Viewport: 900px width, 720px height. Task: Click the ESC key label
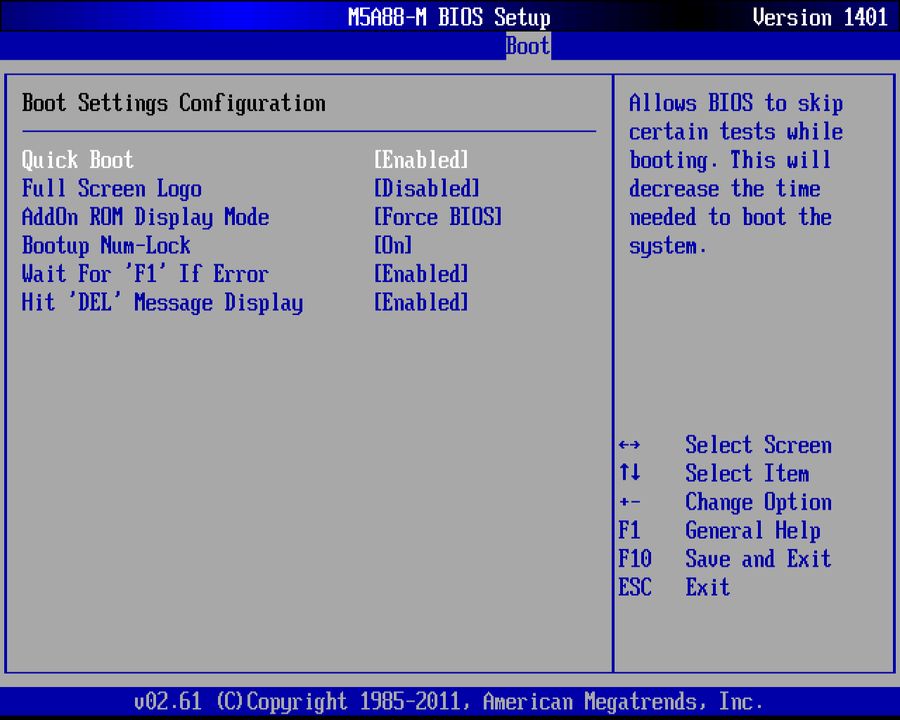635,587
